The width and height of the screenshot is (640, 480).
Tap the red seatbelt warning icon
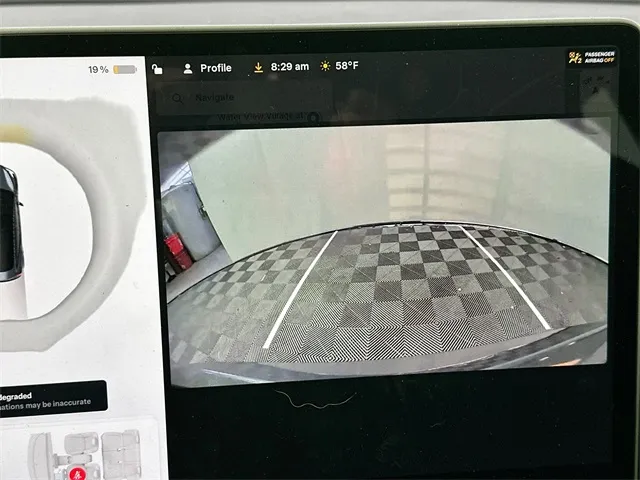78,472
